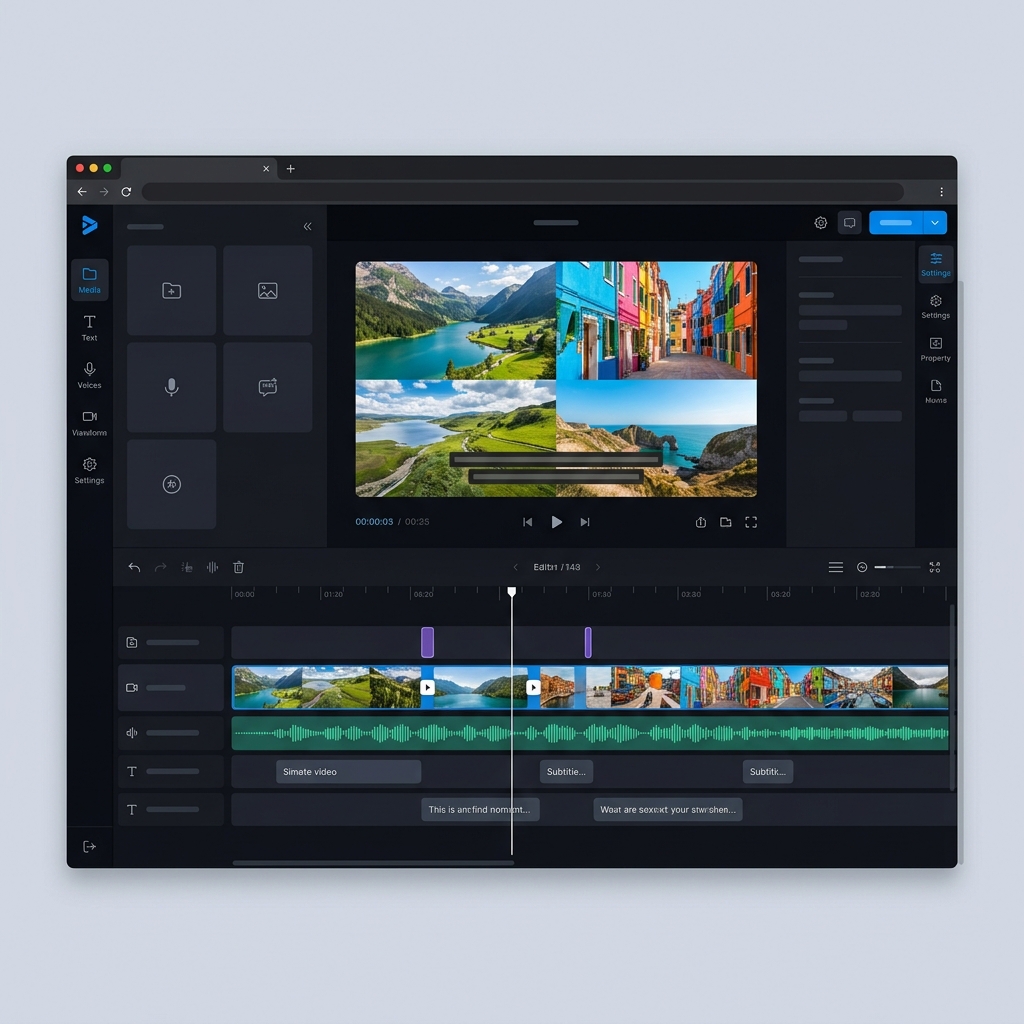1024x1024 pixels.
Task: Play the video preview
Action: 556,522
